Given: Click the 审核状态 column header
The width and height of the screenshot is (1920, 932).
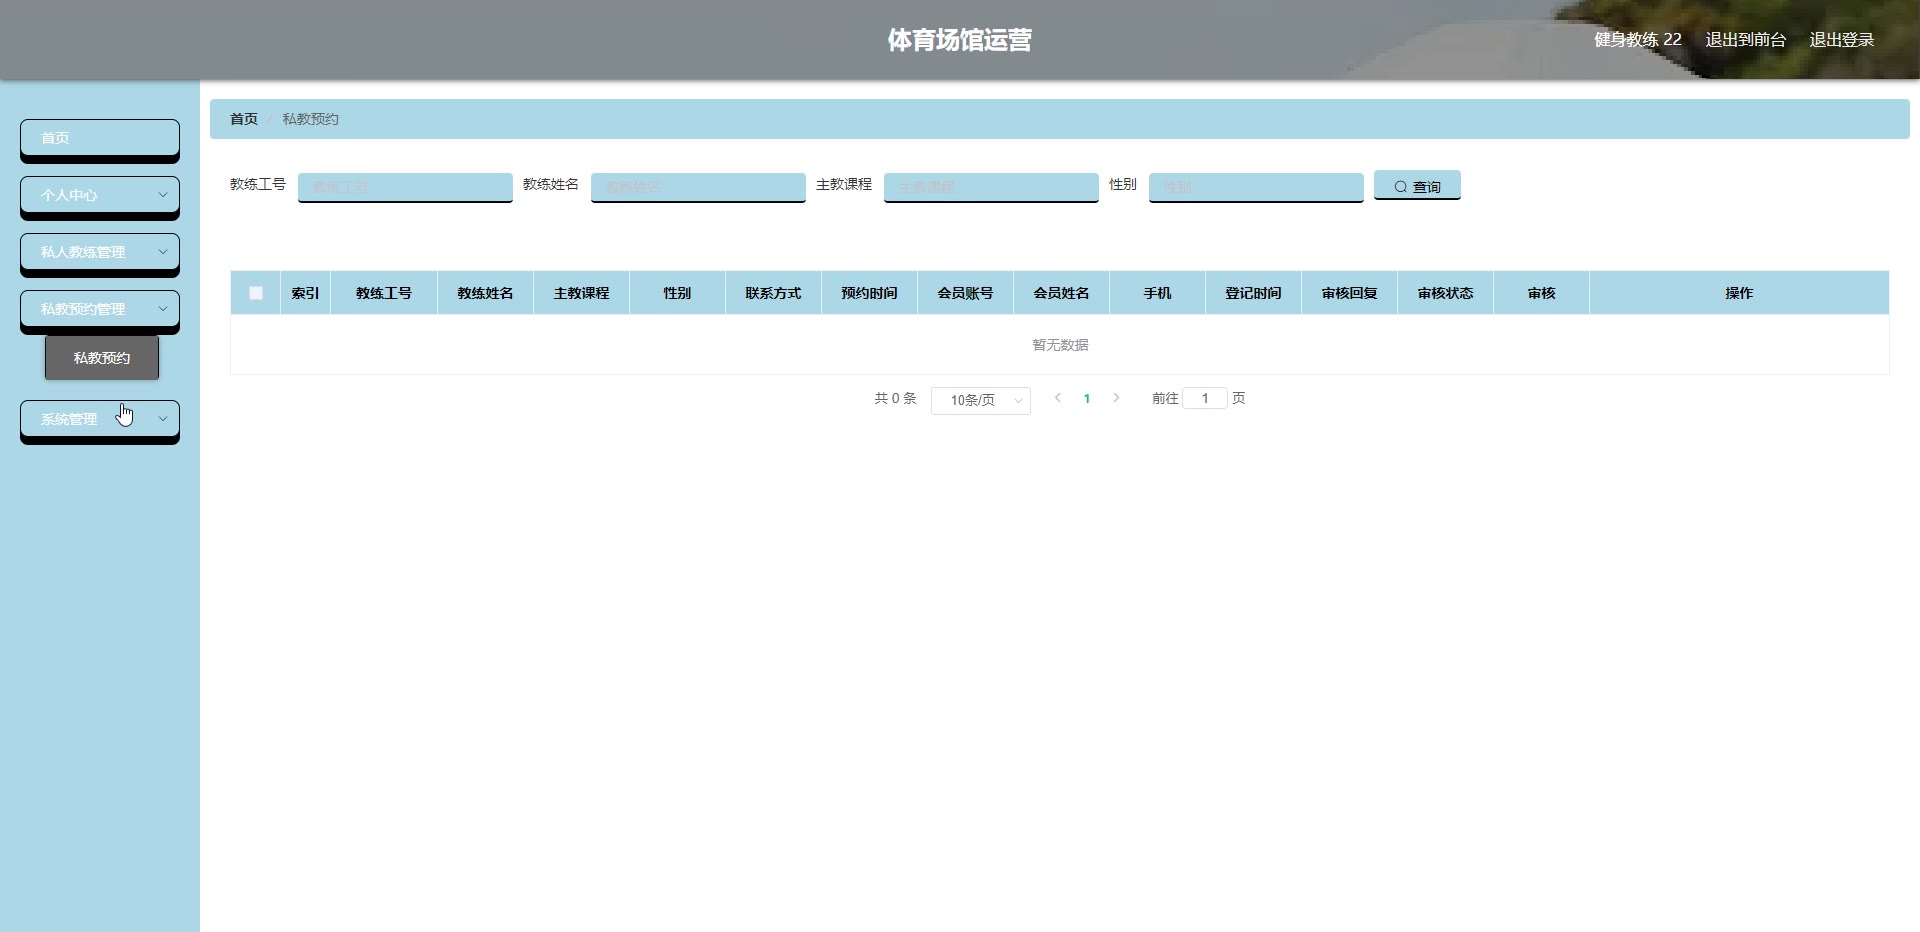Looking at the screenshot, I should click(1445, 293).
